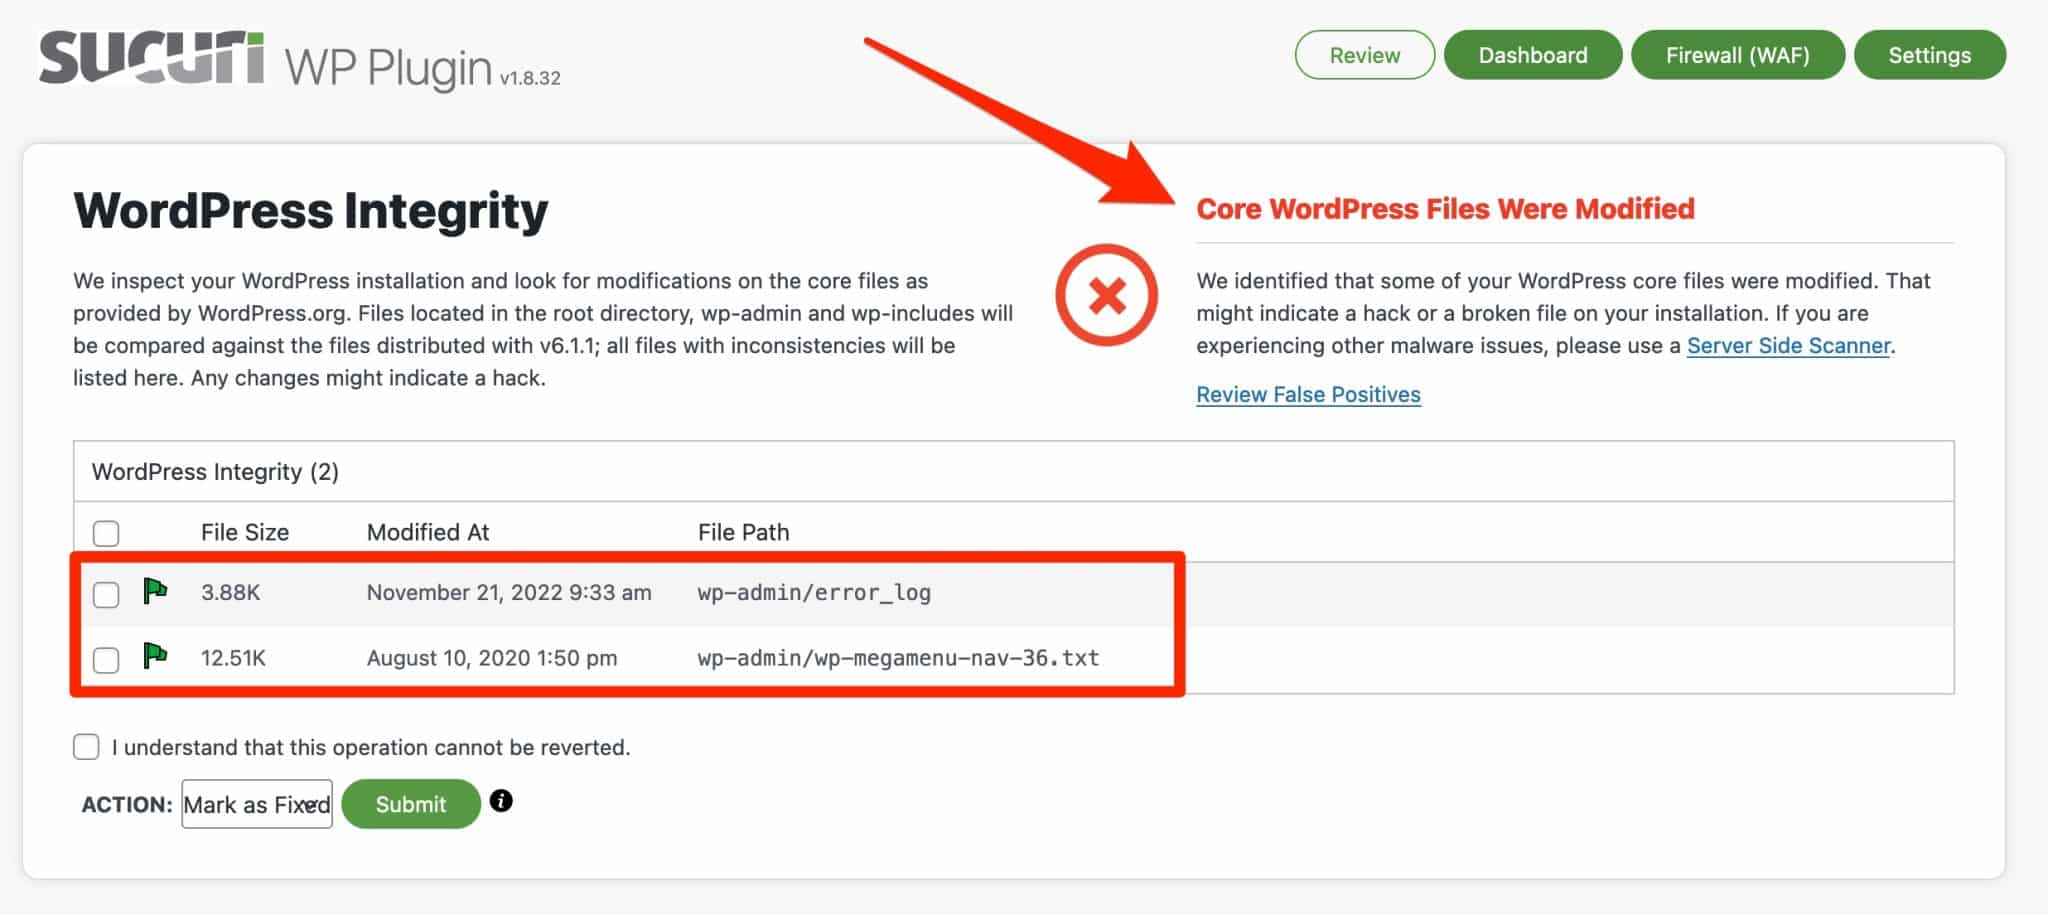Viewport: 2048px width, 915px height.
Task: Open the Mark as Fixed action dropdown
Action: [x=257, y=804]
